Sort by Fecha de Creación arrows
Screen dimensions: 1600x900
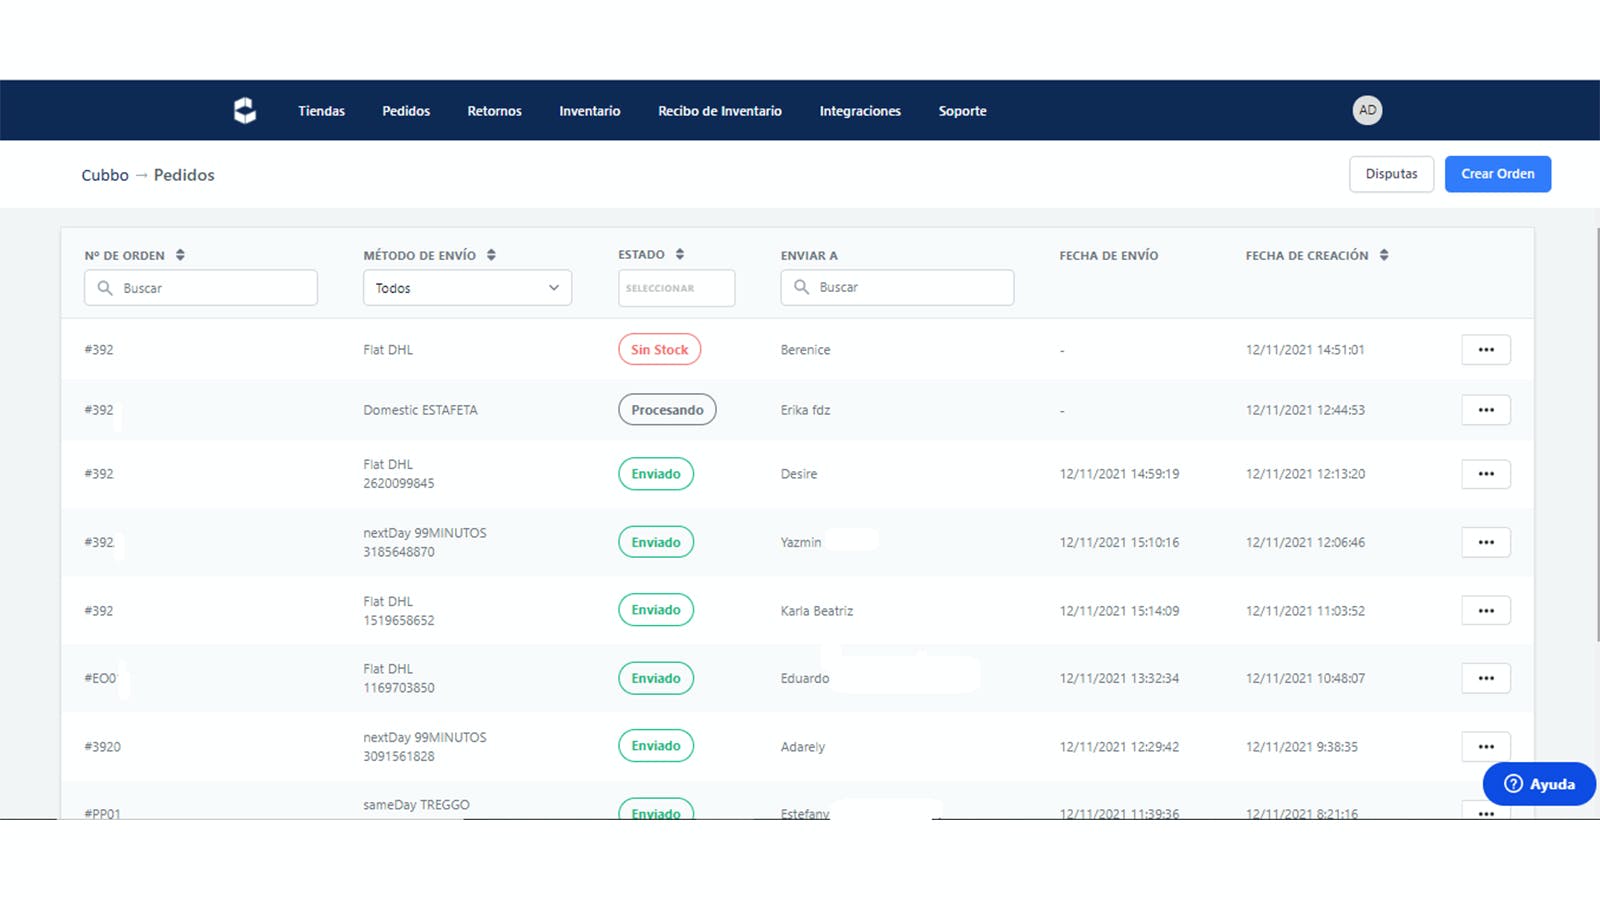coord(1384,255)
